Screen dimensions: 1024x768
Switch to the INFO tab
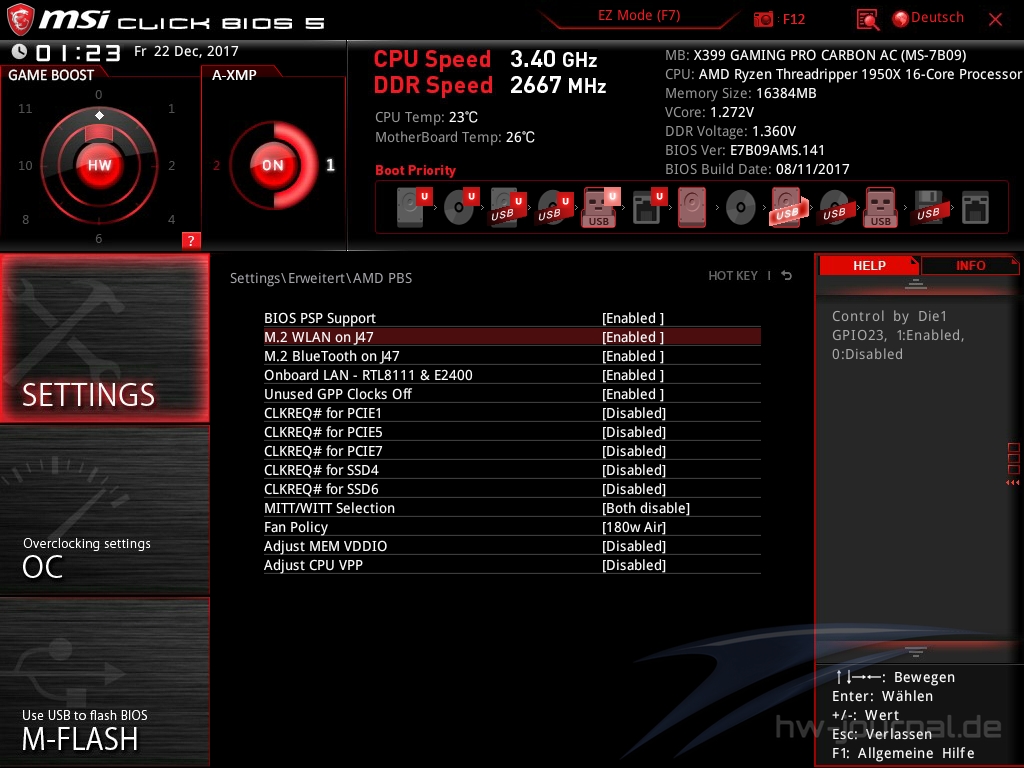click(970, 266)
